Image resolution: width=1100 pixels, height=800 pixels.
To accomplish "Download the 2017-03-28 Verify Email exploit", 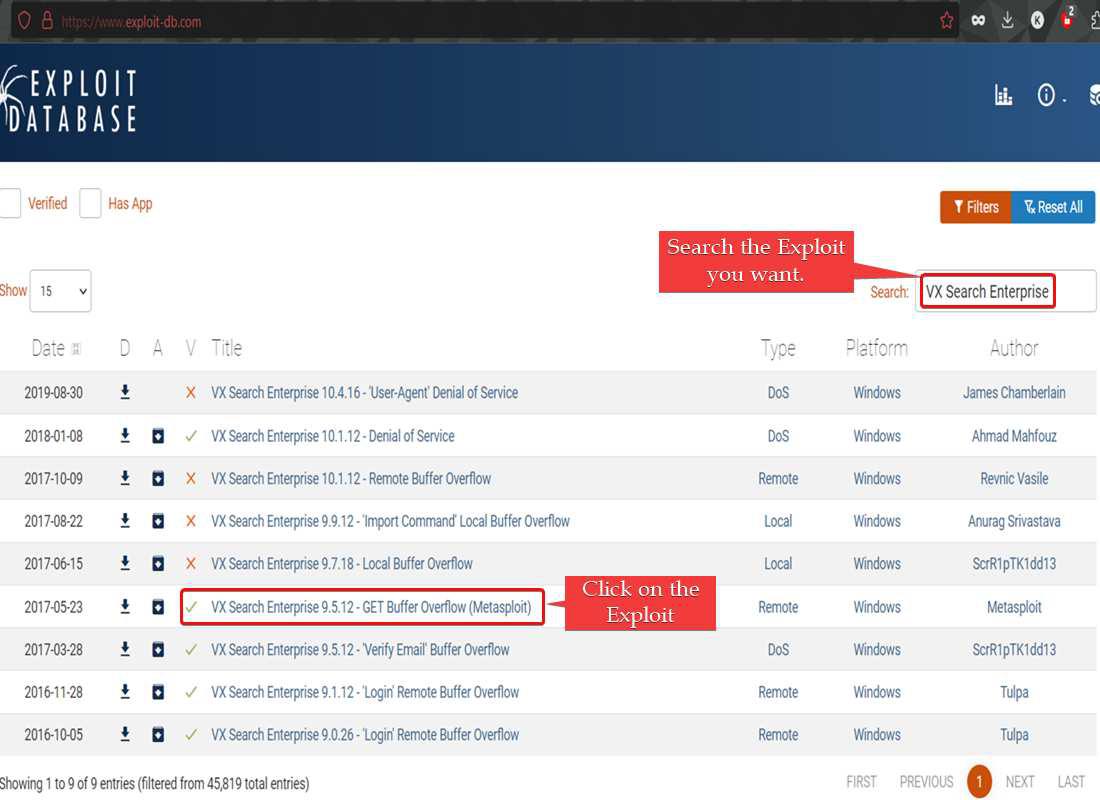I will coord(125,649).
